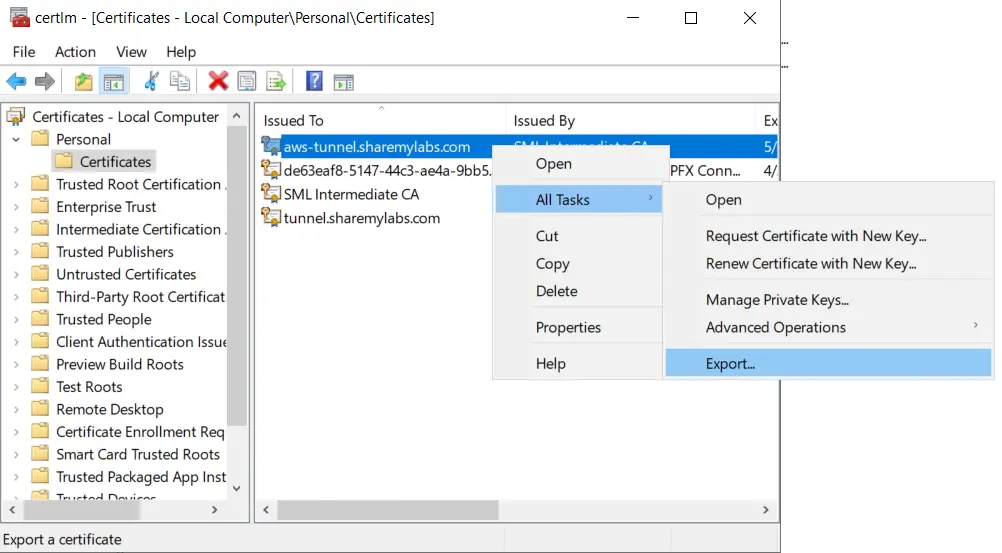Screen dimensions: 1002x553
Task: Expand the Enterprise Trust folder node
Action: (17, 207)
